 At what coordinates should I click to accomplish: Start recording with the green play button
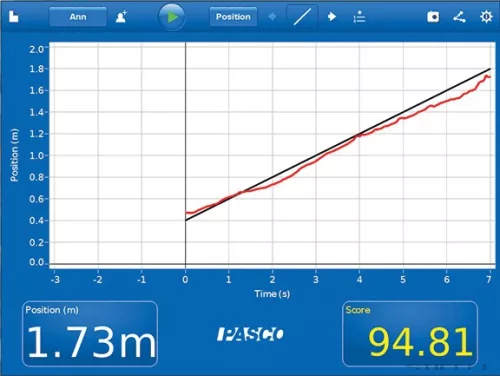172,17
